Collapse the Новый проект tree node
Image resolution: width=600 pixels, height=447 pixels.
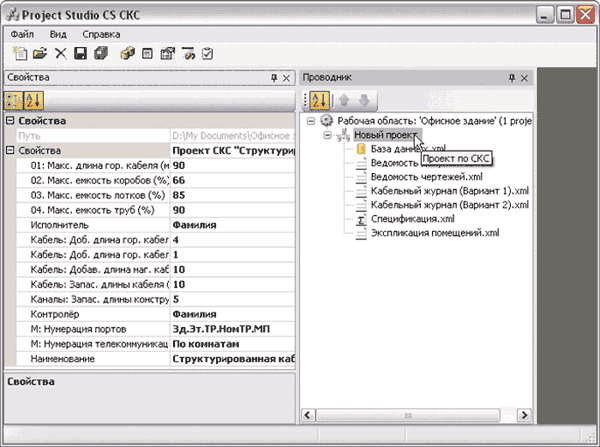(327, 135)
